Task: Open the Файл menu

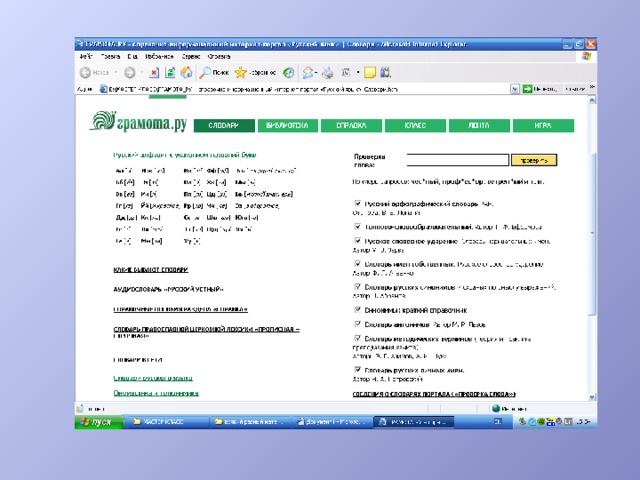Action: coord(86,57)
